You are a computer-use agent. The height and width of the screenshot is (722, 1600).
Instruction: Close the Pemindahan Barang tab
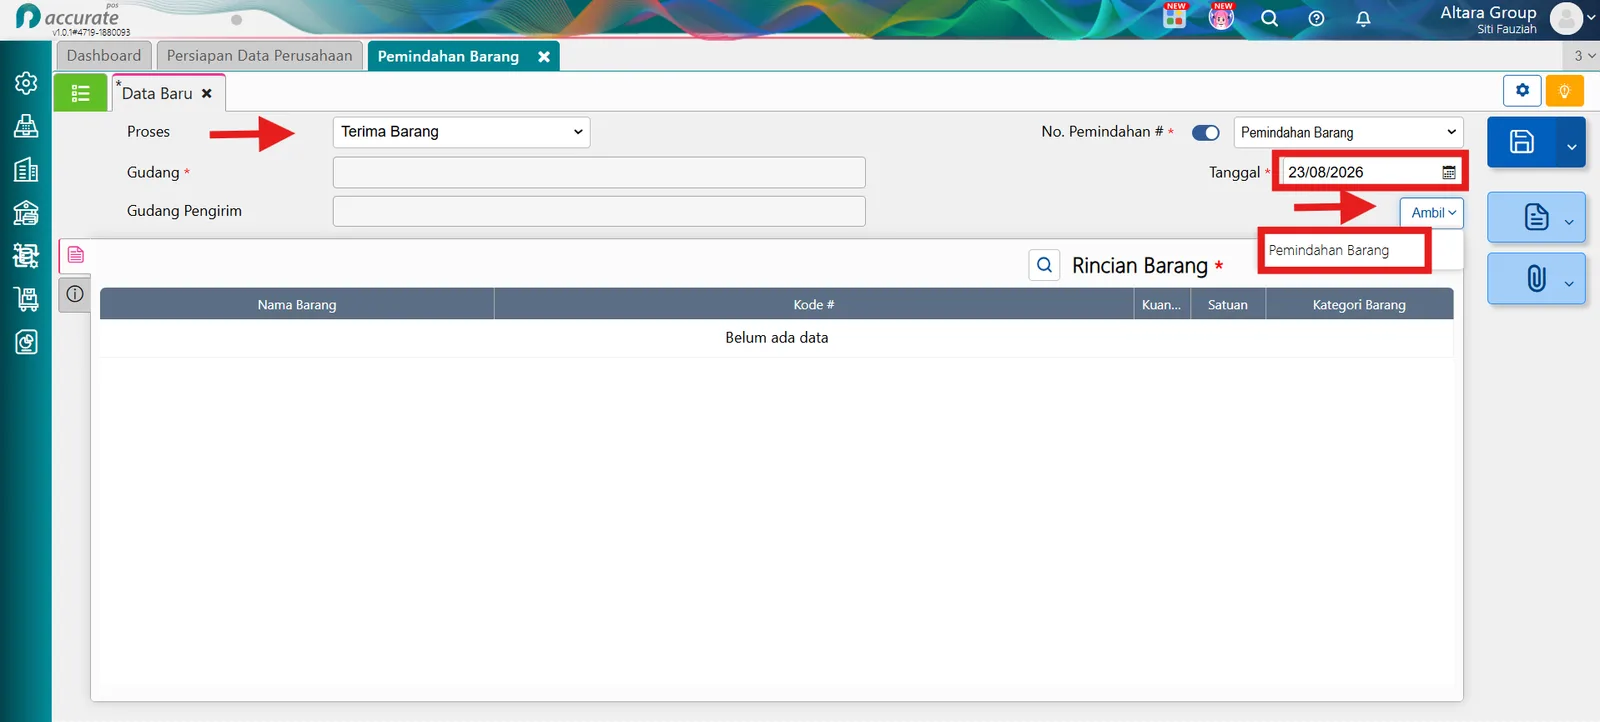pos(544,57)
